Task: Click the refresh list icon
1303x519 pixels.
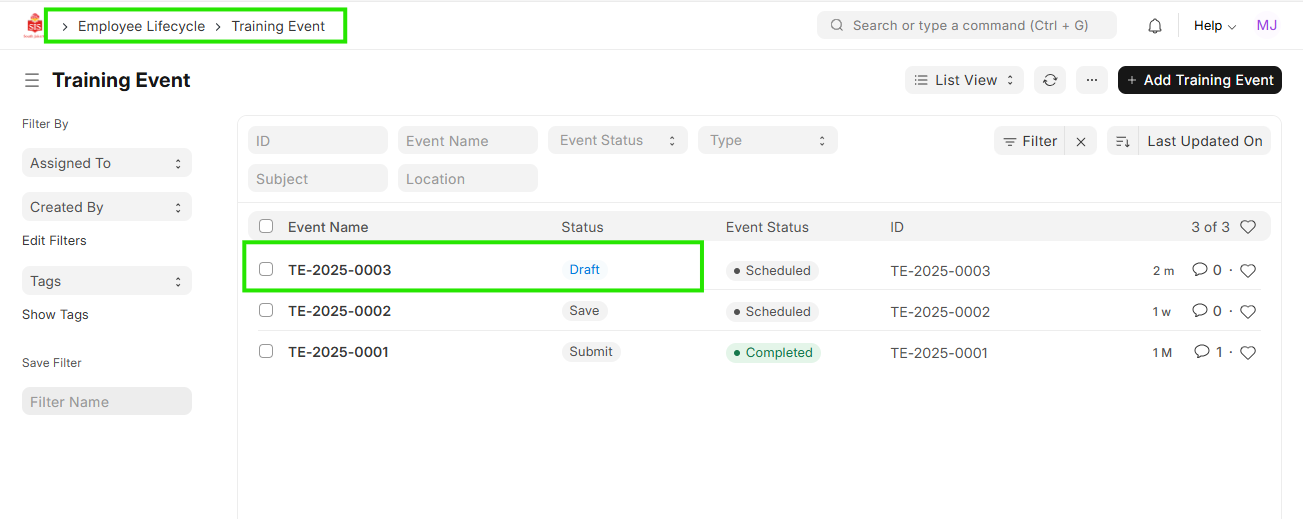Action: point(1050,80)
